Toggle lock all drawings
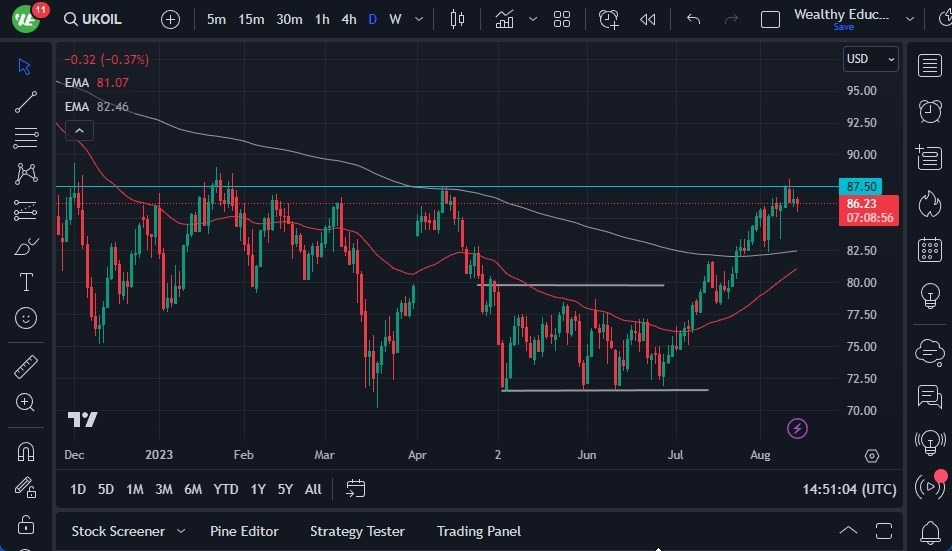 (26, 524)
